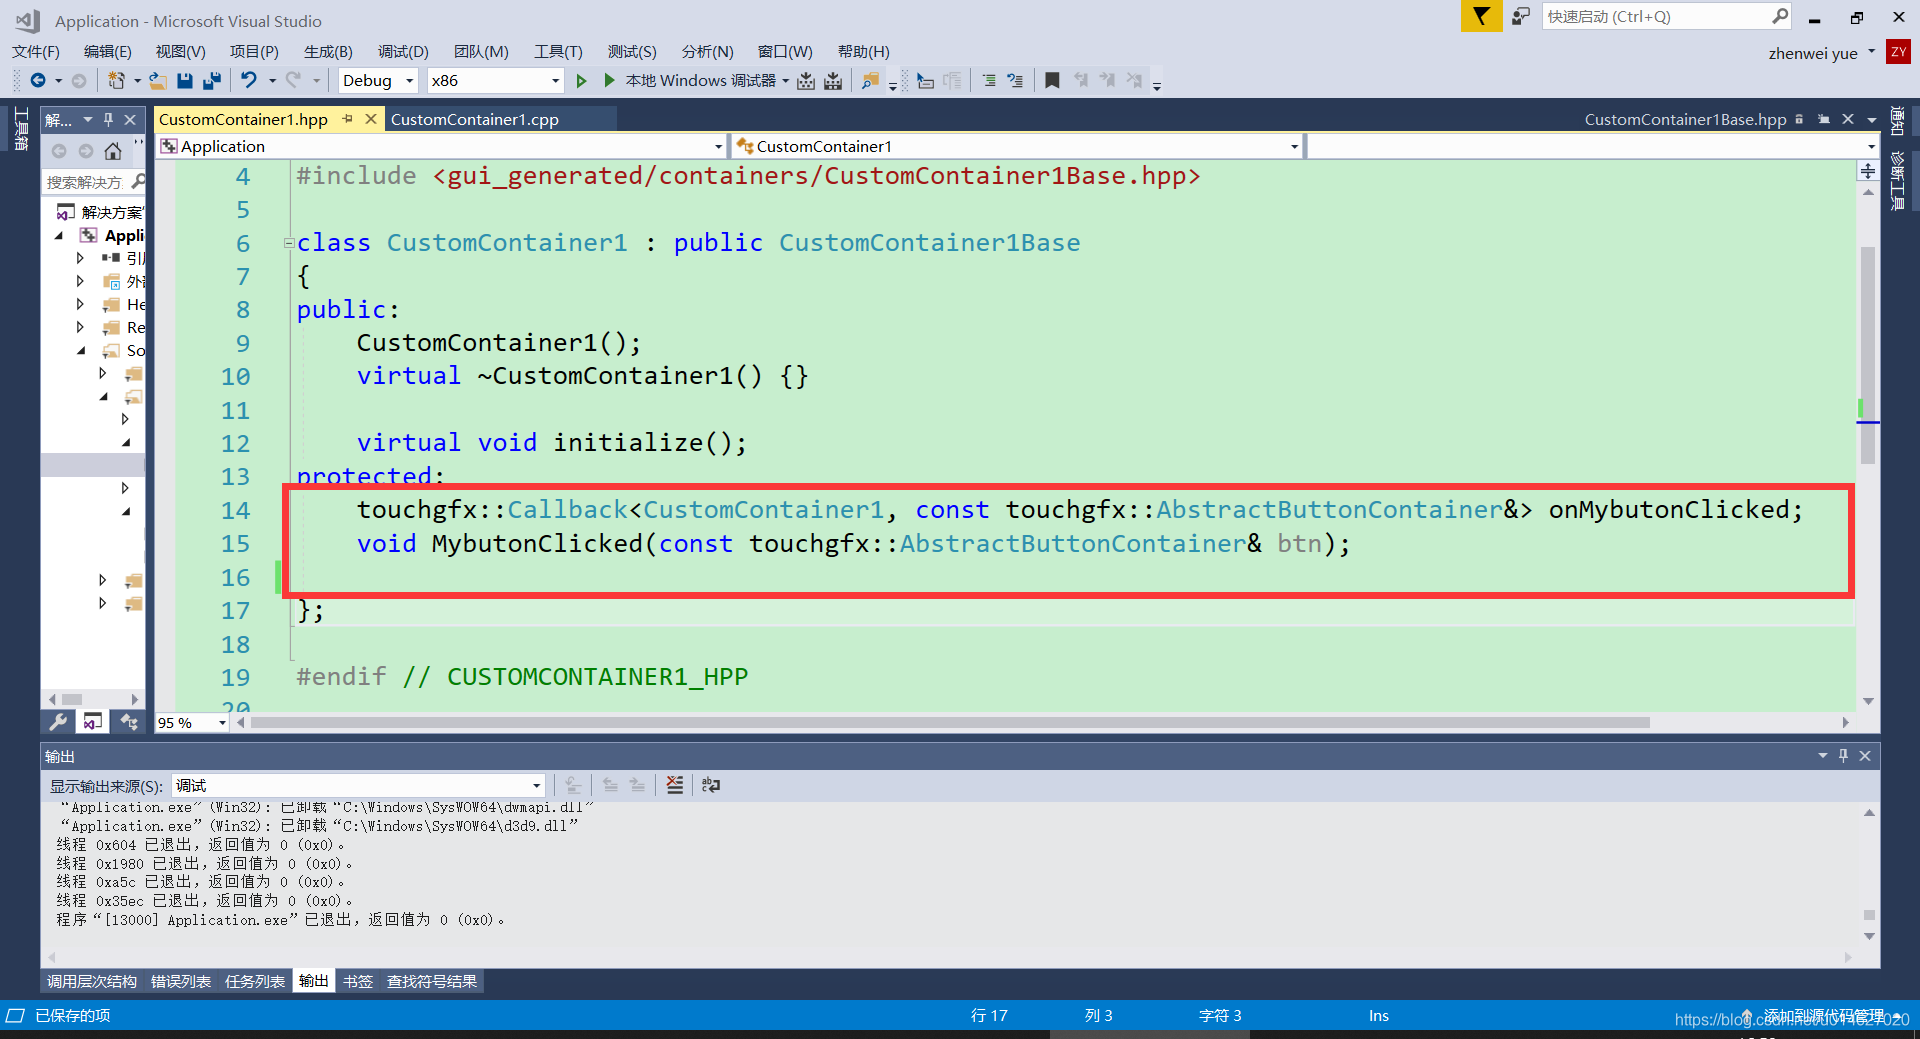Collapse the Appli project node in the solution tree
Viewport: 1920px width, 1039px height.
pyautogui.click(x=59, y=236)
